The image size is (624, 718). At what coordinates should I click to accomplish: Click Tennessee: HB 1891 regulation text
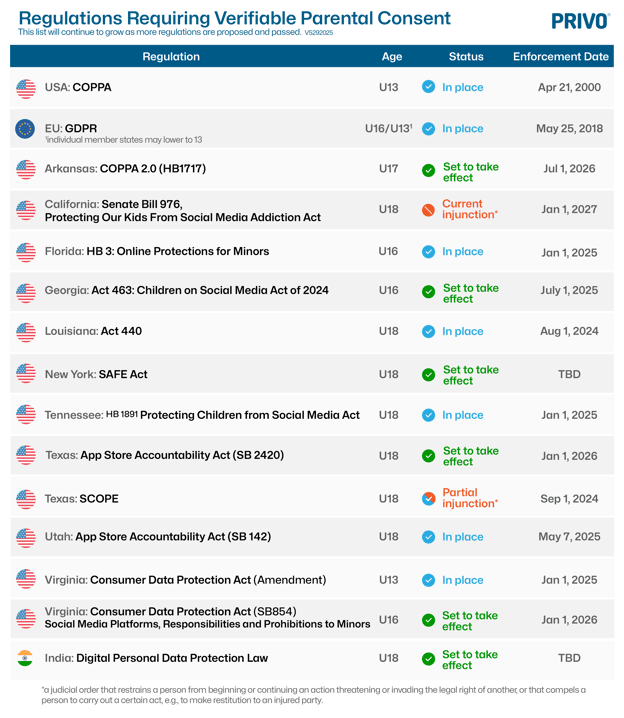pos(202,415)
